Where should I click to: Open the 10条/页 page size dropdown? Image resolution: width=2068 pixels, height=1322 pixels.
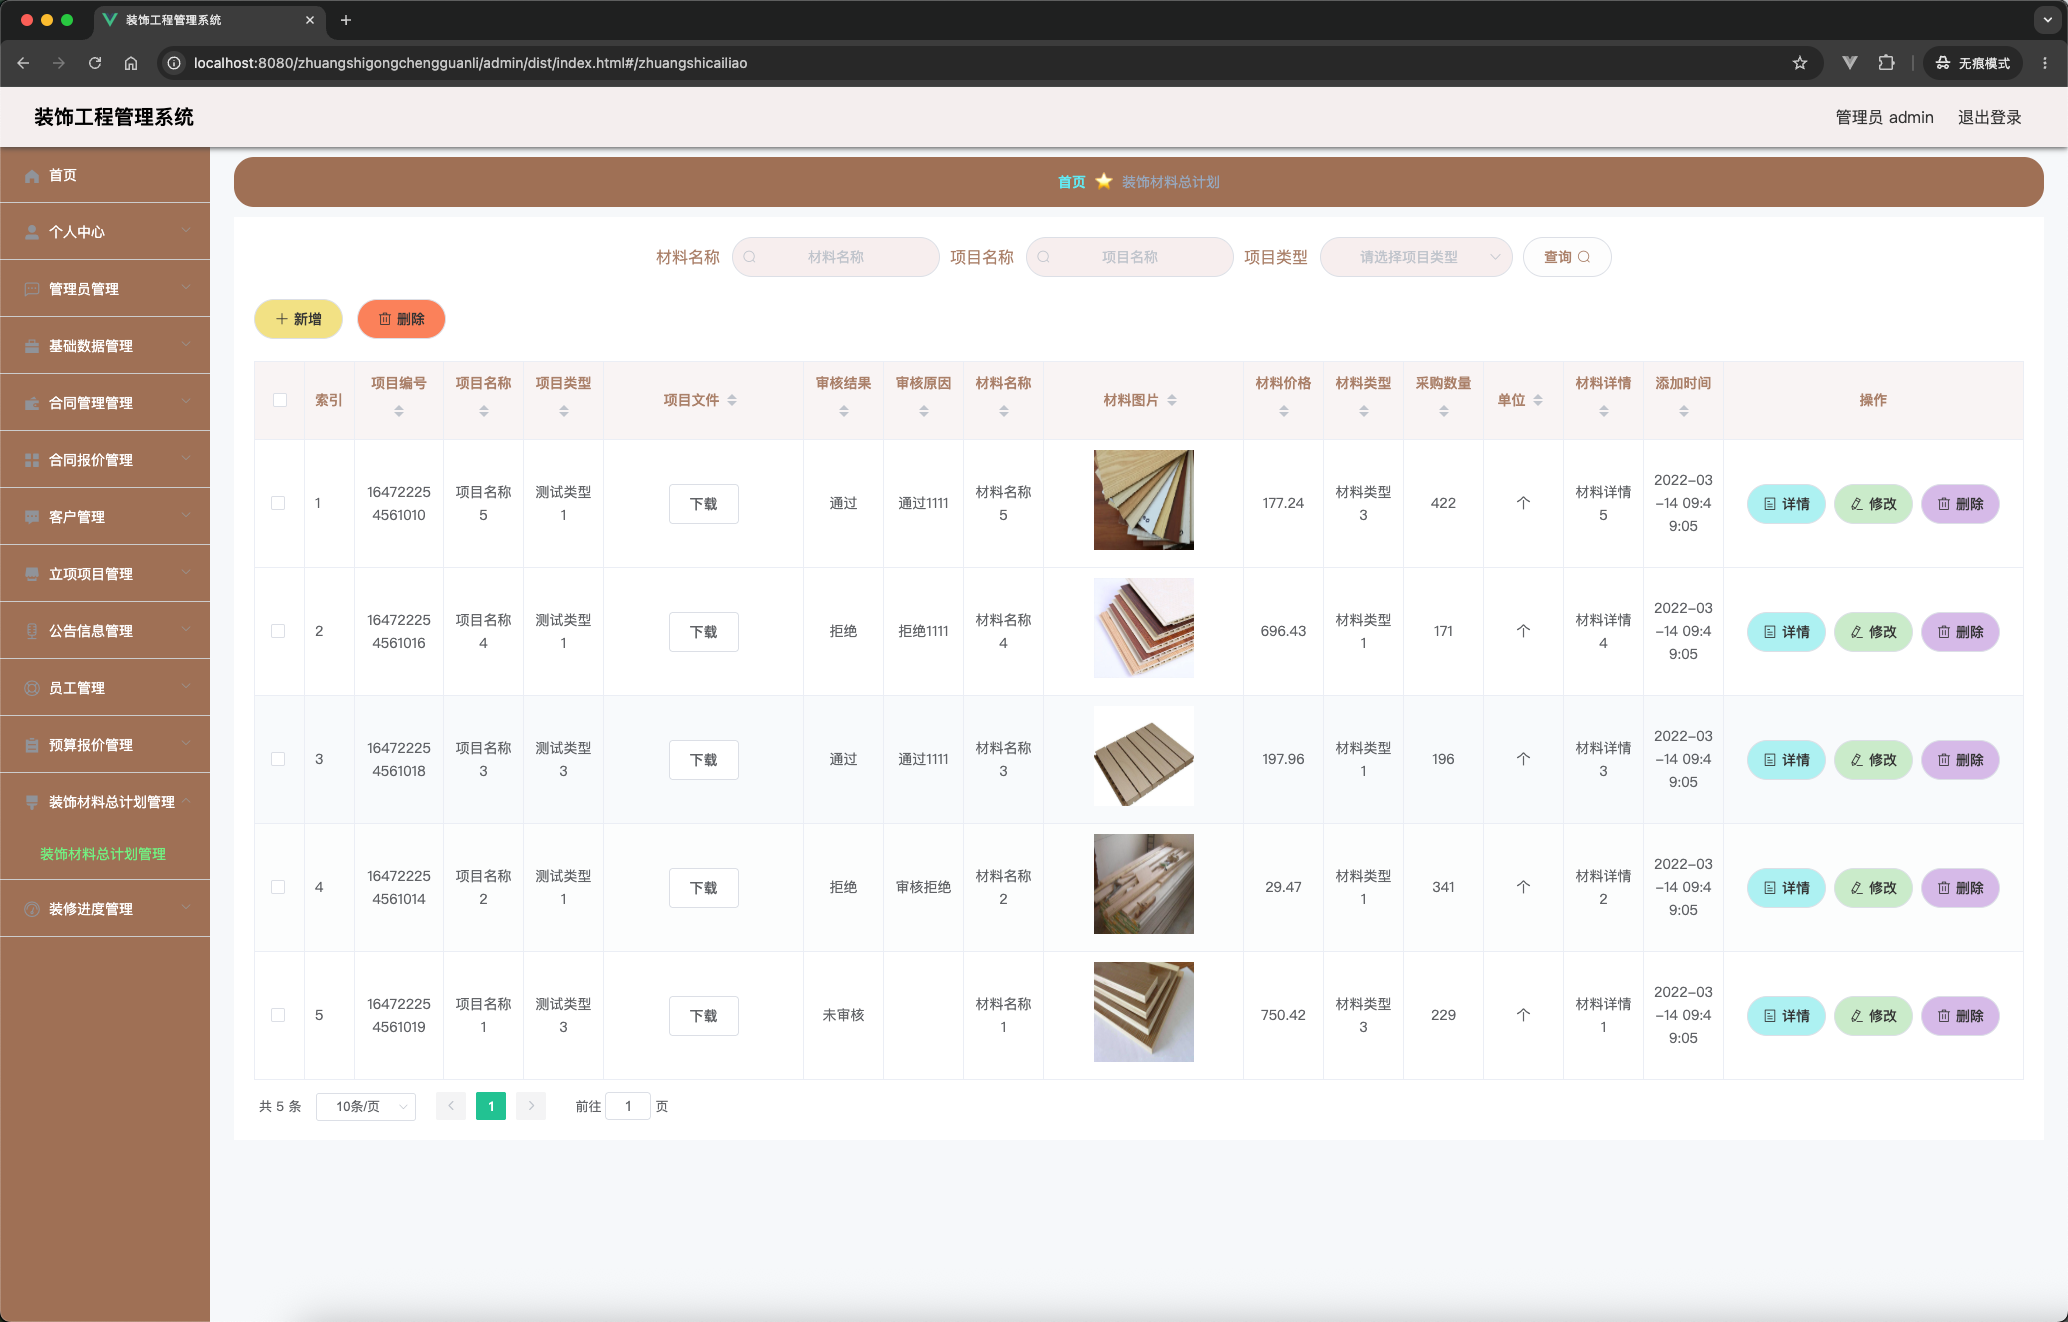pos(366,1106)
